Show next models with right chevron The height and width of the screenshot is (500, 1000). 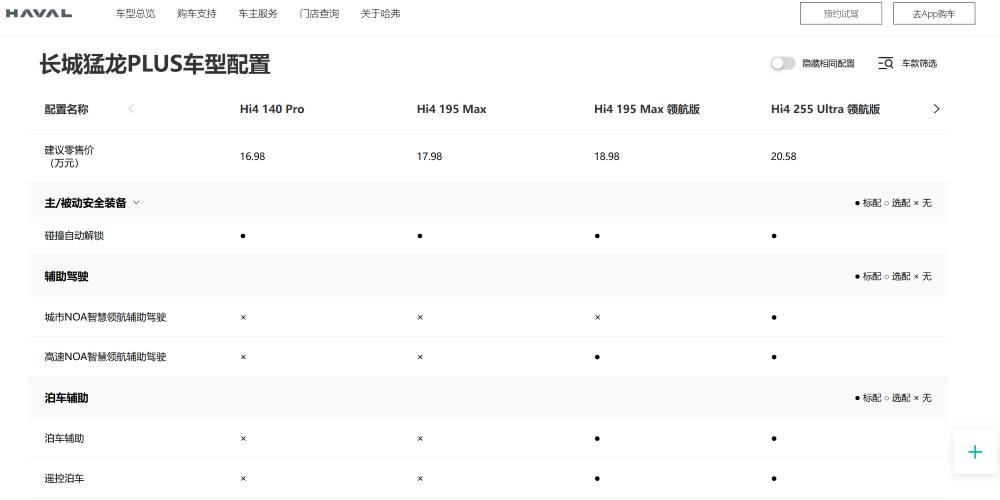936,108
